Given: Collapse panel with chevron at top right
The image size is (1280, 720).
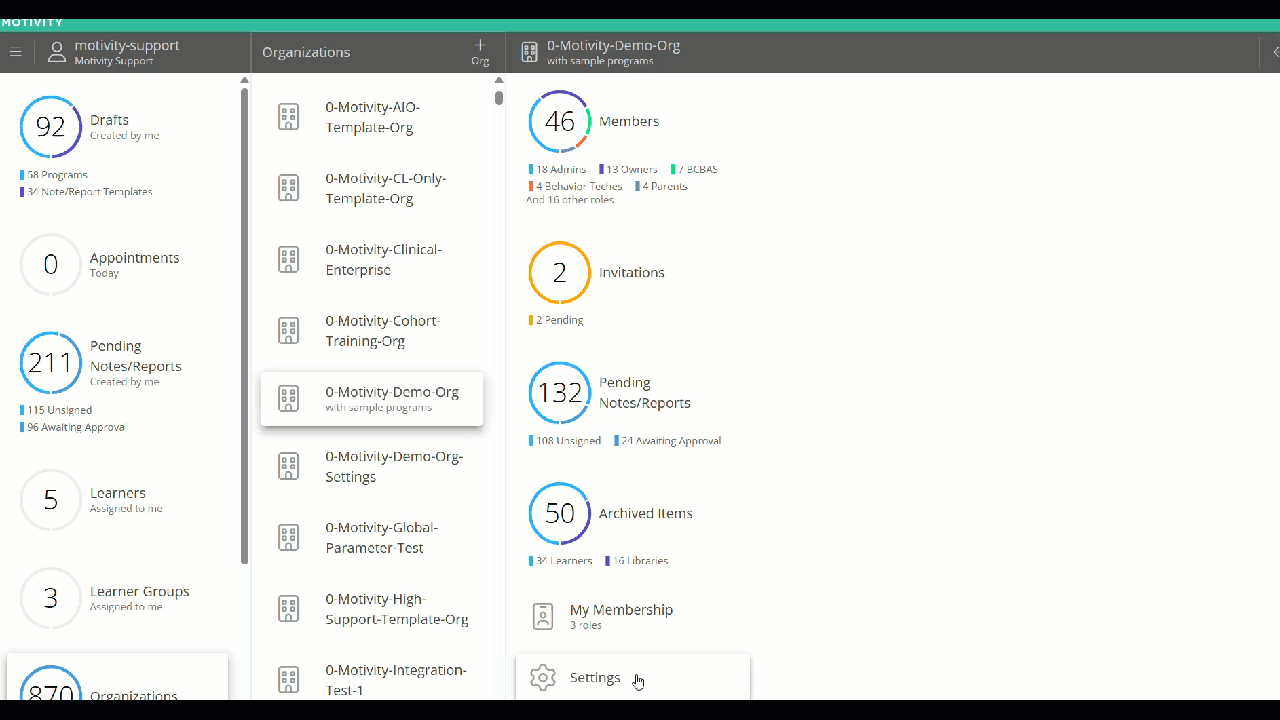Looking at the screenshot, I should pos(1275,52).
